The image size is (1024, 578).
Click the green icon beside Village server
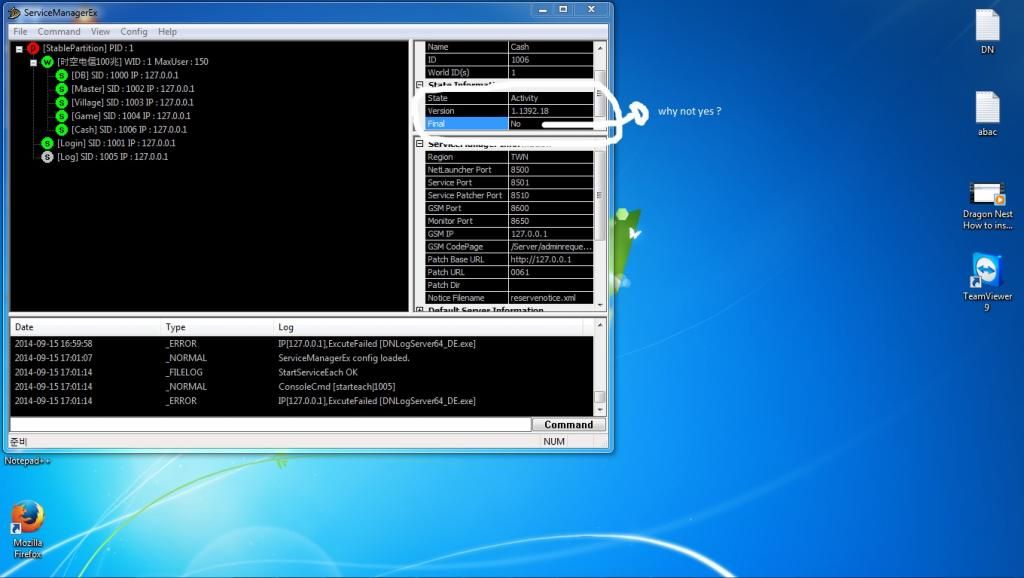[62, 102]
